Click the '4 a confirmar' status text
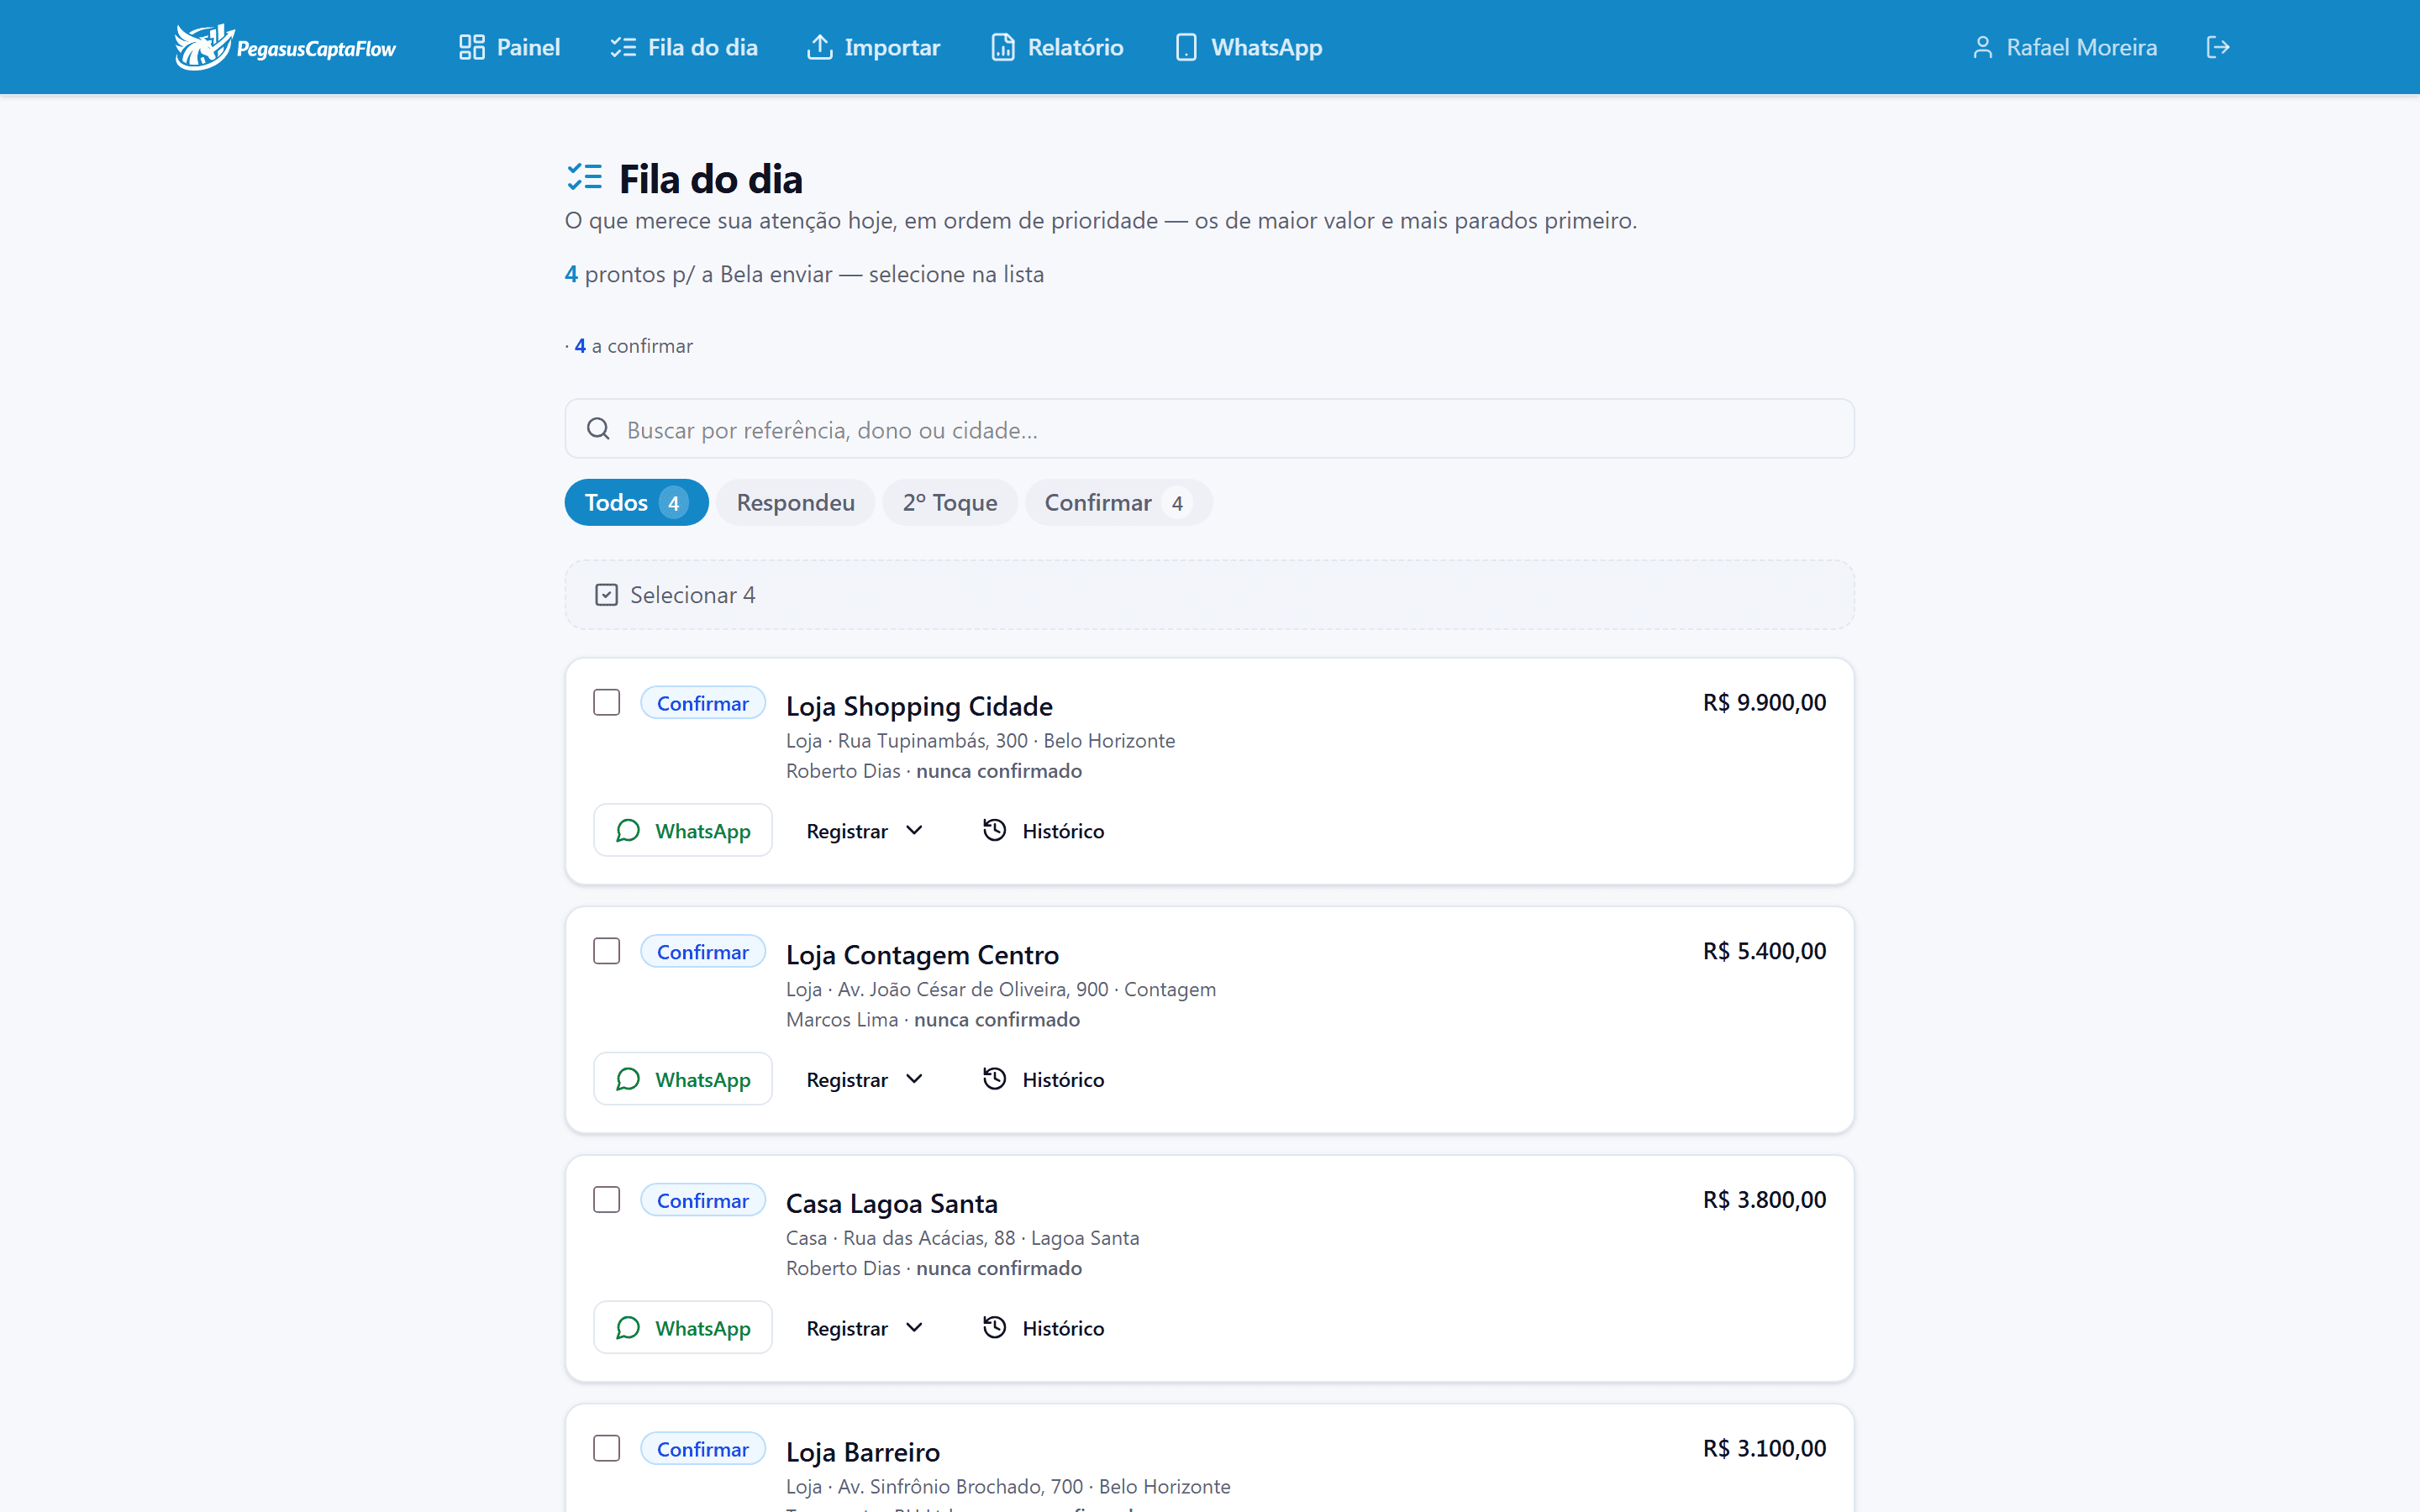 (x=633, y=346)
